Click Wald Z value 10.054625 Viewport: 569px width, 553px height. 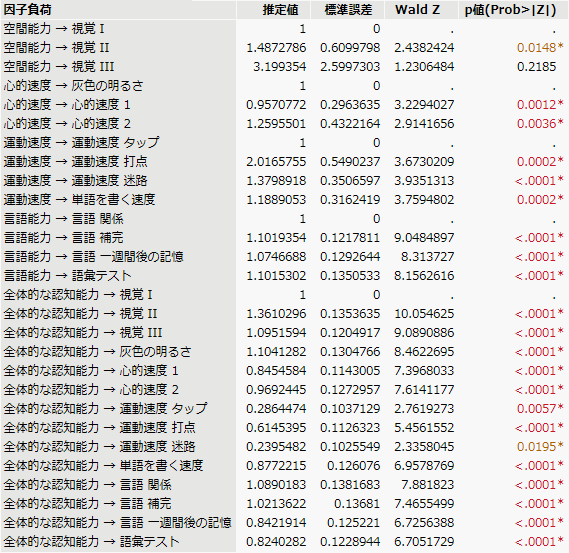click(424, 314)
